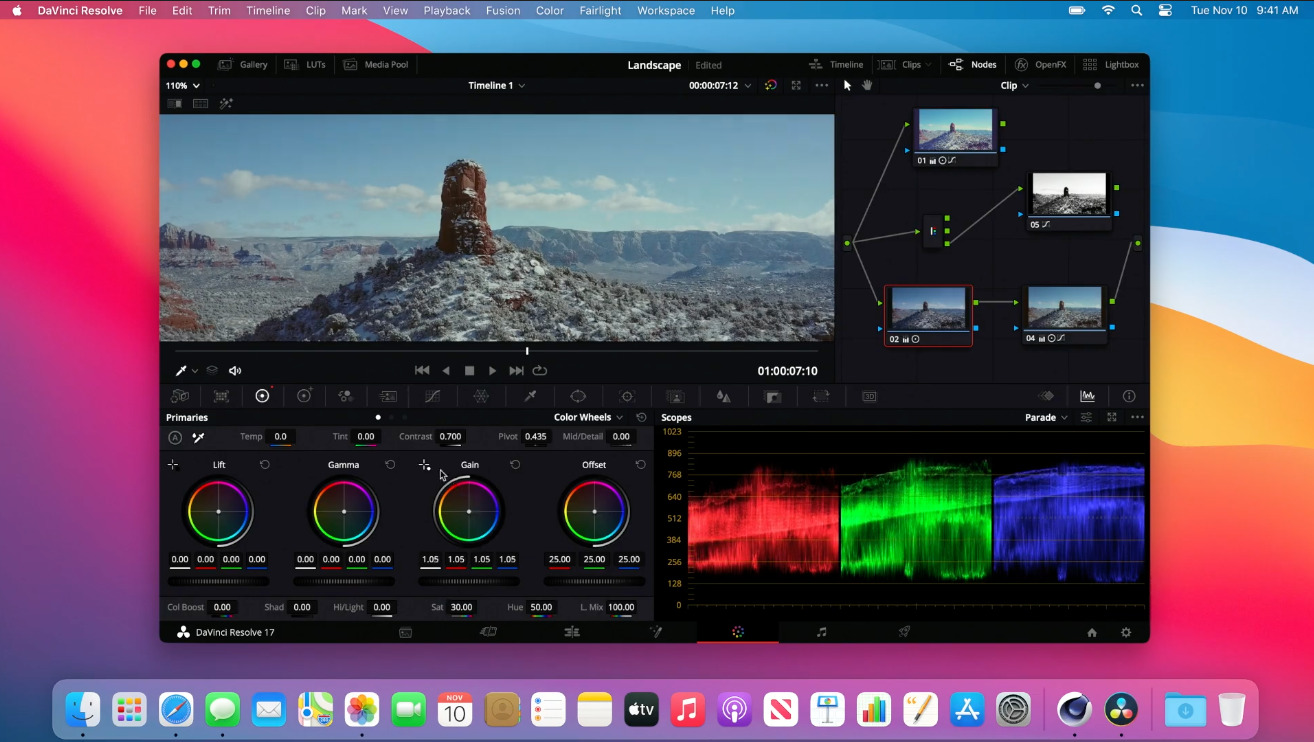Screen dimensions: 1314x742
Task: Select the Qualifier eyedropper palette
Action: tap(531, 396)
